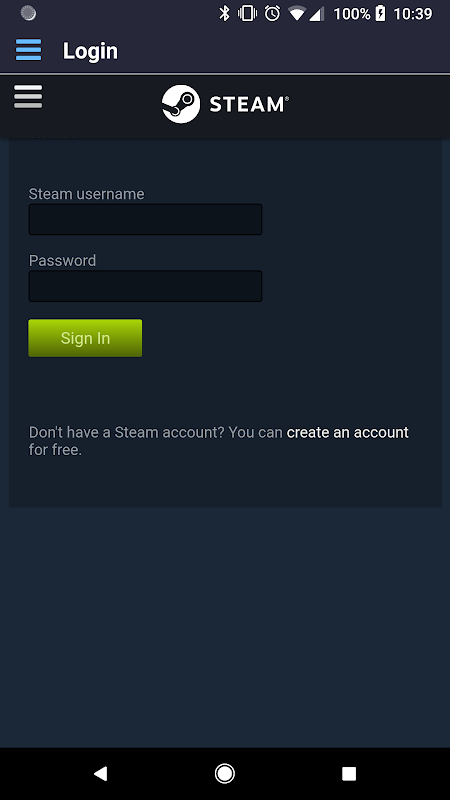Tap the cellular signal strength icon
This screenshot has height=800, width=450.
click(x=317, y=14)
